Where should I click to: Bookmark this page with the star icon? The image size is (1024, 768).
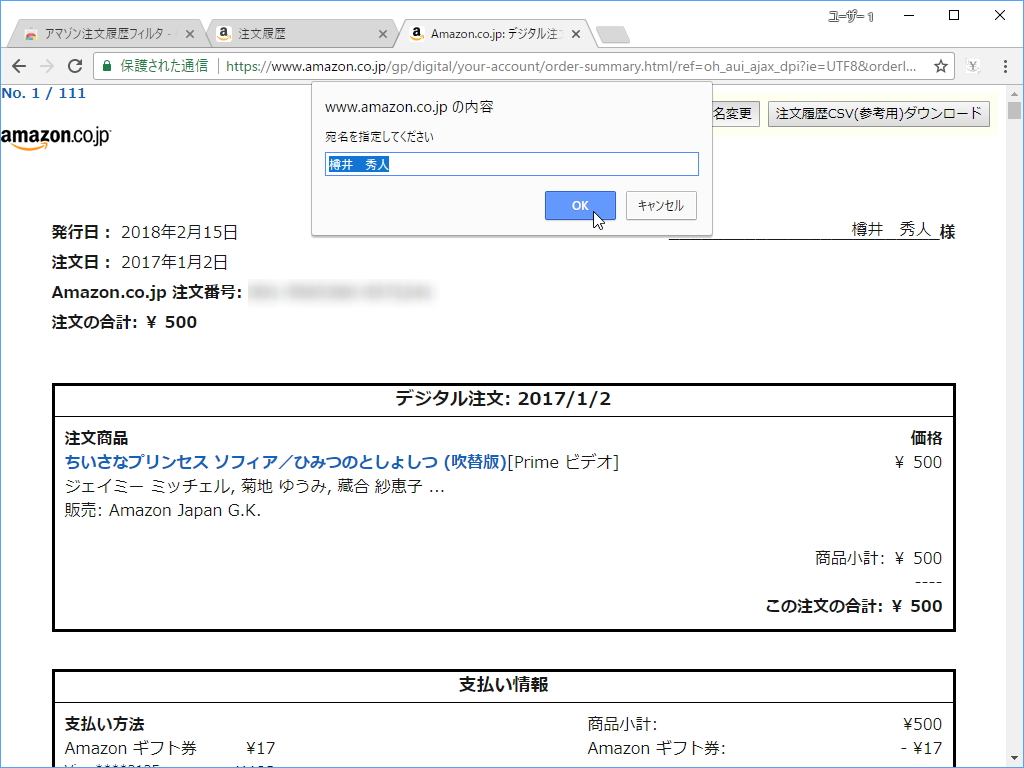tap(940, 65)
